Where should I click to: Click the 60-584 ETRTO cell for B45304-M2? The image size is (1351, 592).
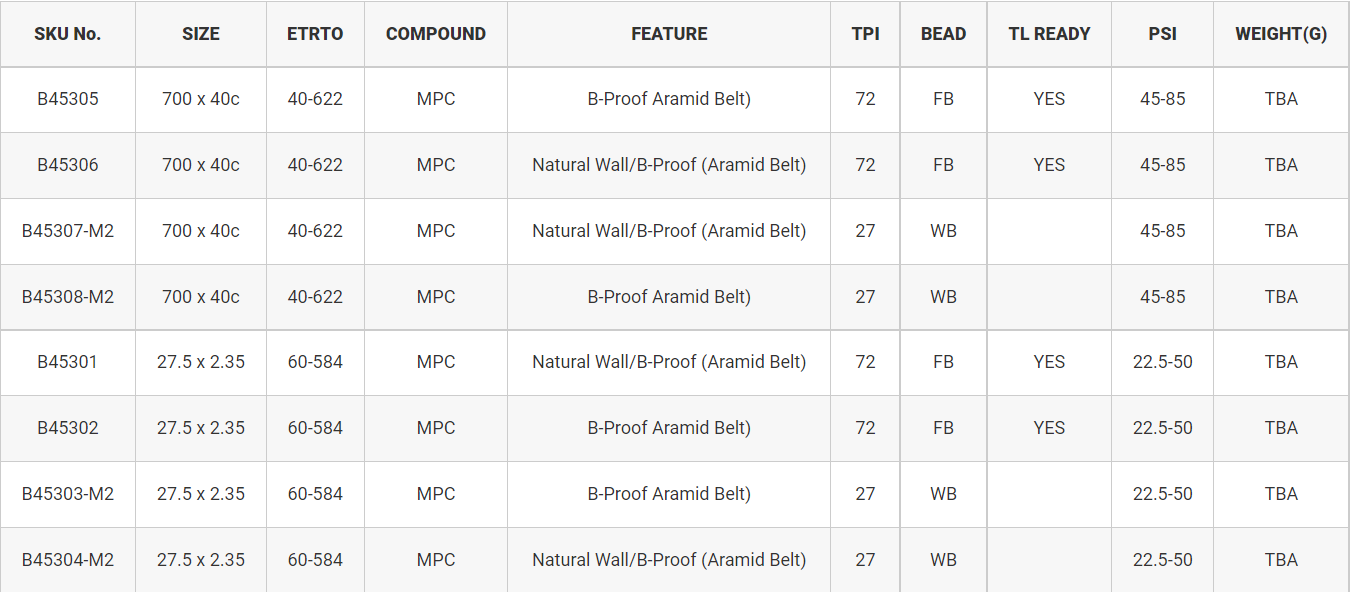tap(315, 560)
